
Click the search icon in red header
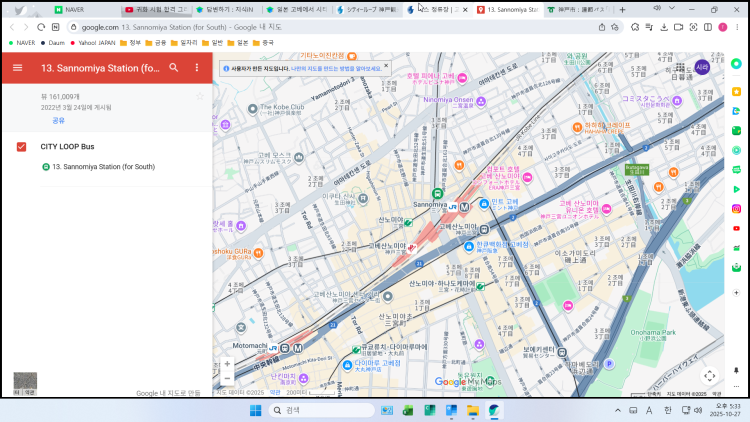pyautogui.click(x=174, y=68)
